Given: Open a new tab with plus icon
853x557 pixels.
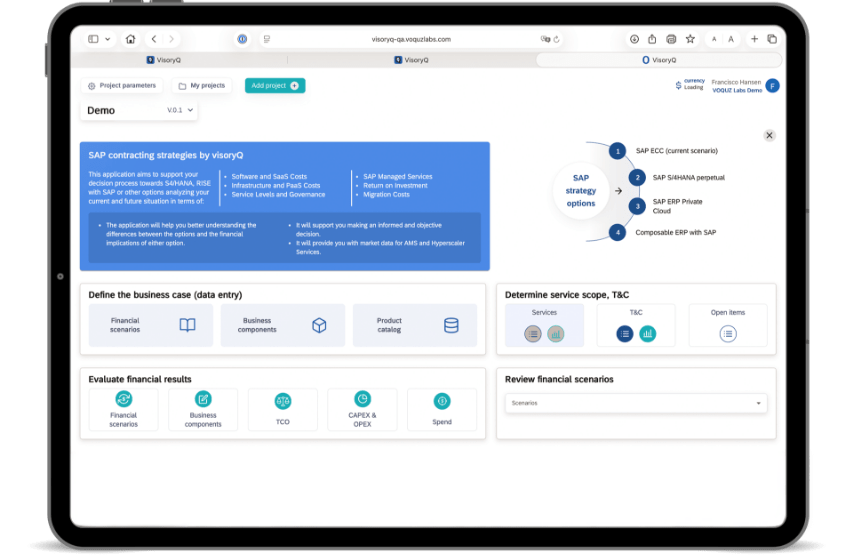Looking at the screenshot, I should (x=755, y=39).
